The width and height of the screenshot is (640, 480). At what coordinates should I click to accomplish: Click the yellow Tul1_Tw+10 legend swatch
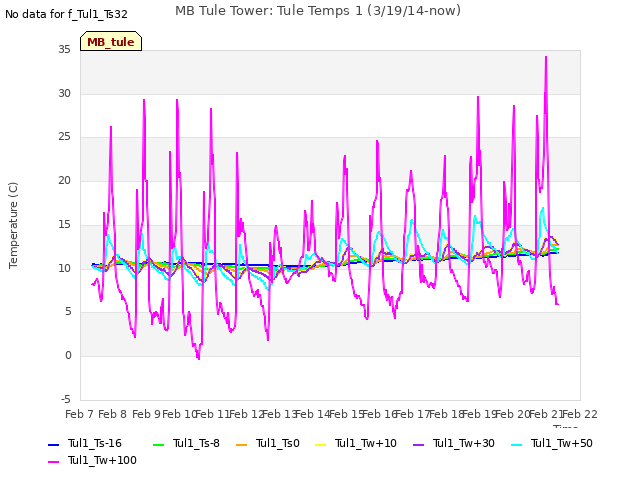[321, 444]
